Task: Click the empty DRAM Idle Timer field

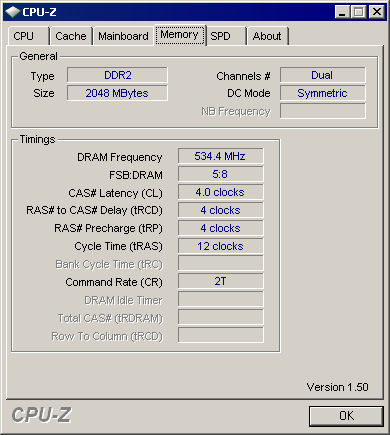Action: pyautogui.click(x=220, y=299)
